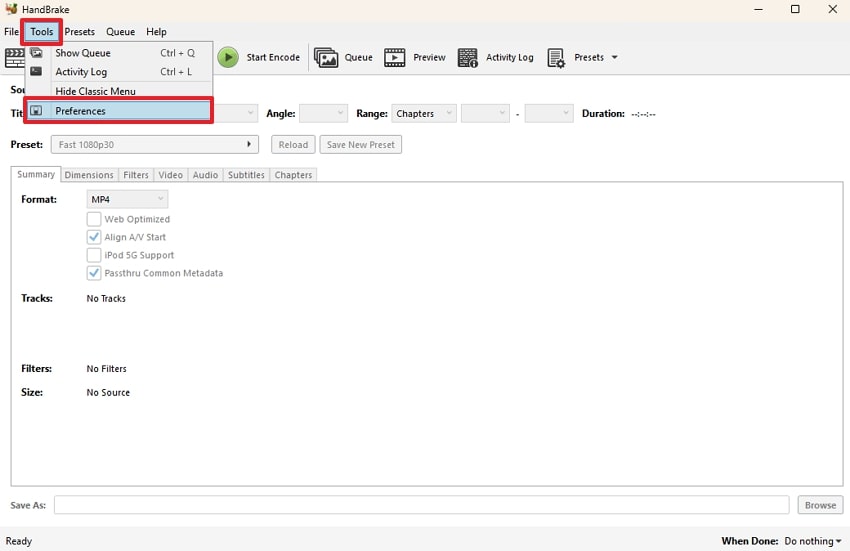Open the Activity Log toolbar icon
The width and height of the screenshot is (850, 551).
click(467, 57)
